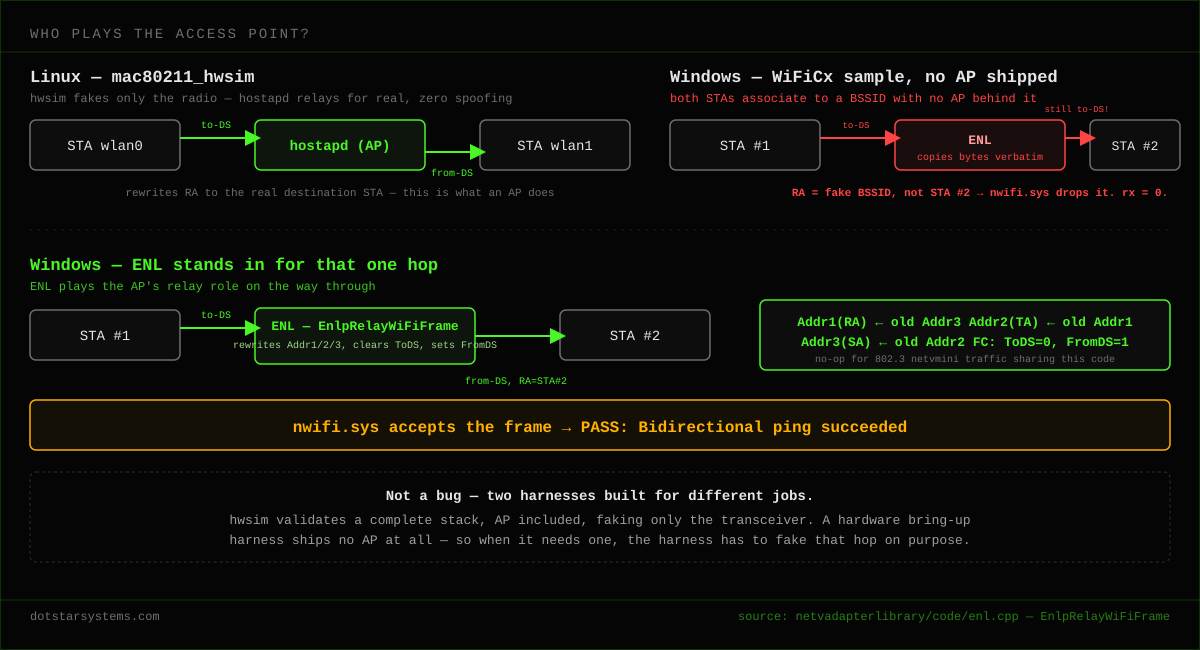
Task: Click 'hwsim fakes only the radio' subtitle
Action: (271, 99)
